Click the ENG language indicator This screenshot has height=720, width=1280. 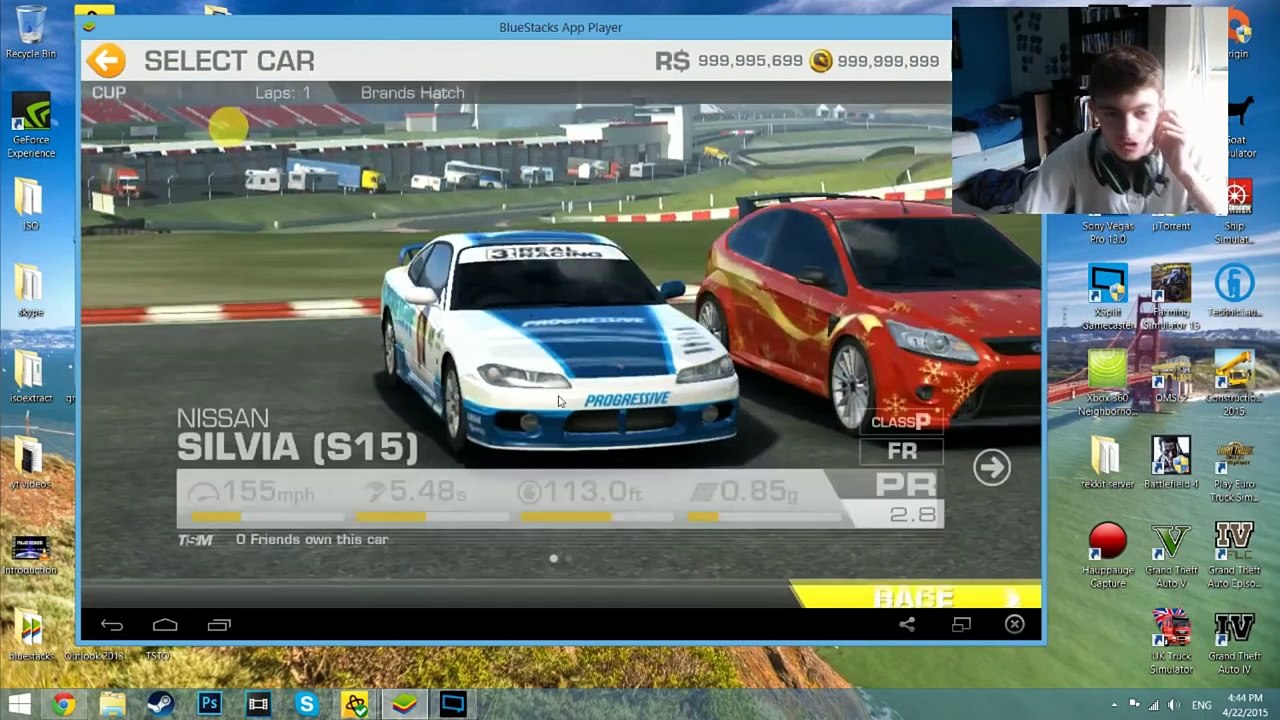(1202, 705)
